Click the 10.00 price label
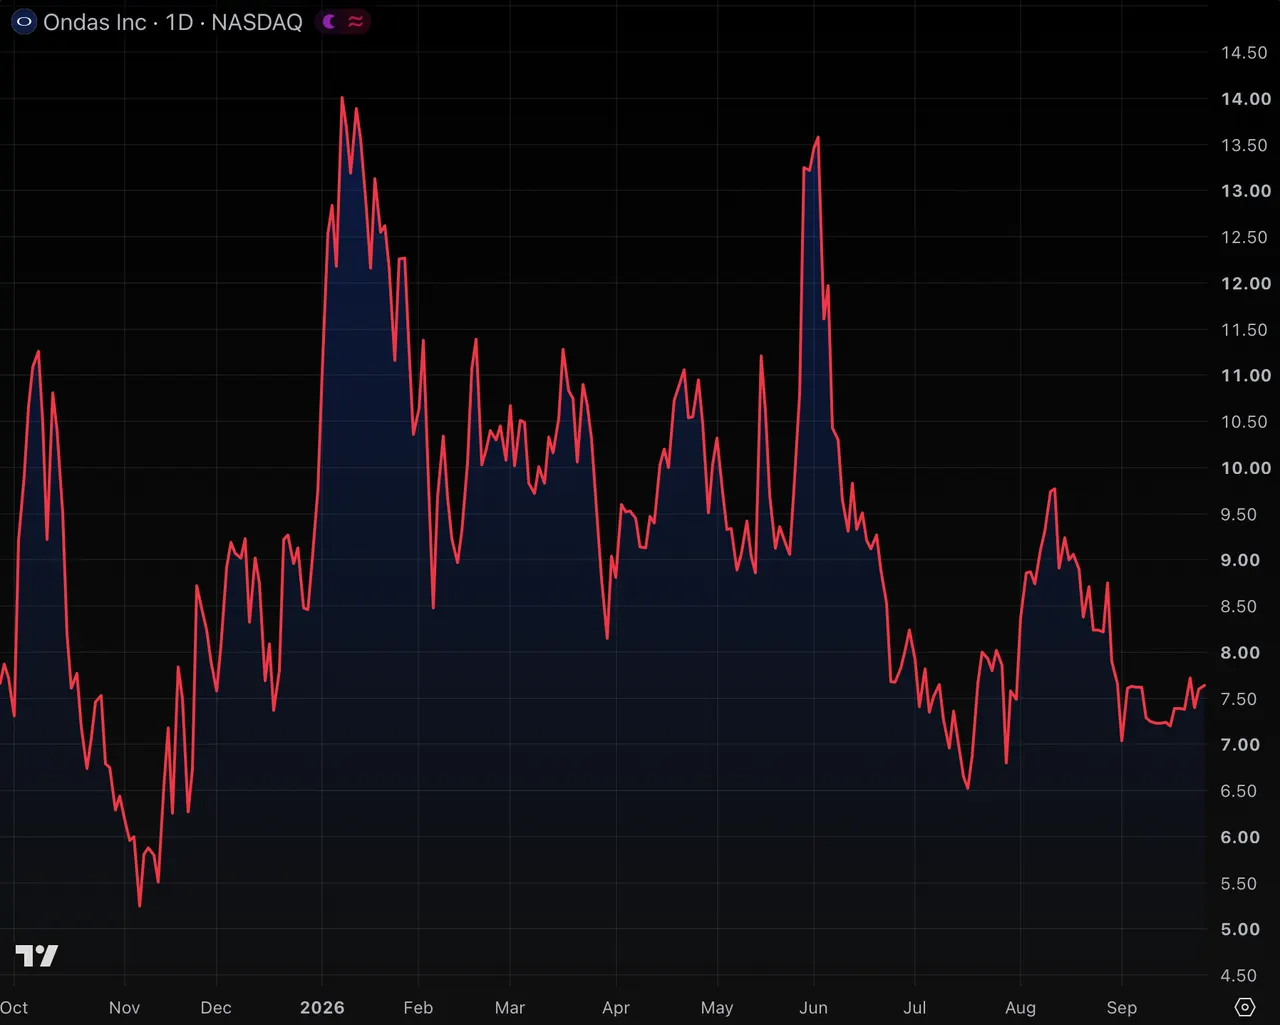The width and height of the screenshot is (1280, 1025). click(x=1246, y=468)
